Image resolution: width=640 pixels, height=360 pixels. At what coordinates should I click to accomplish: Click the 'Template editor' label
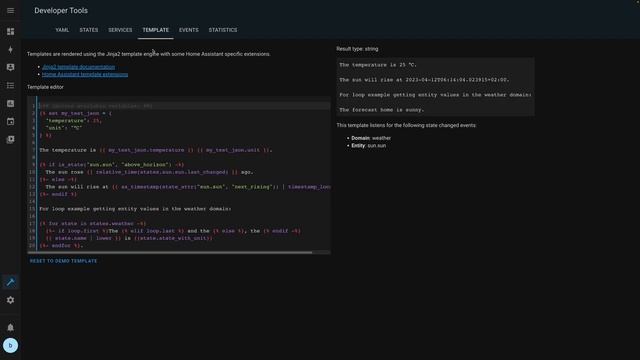45,87
